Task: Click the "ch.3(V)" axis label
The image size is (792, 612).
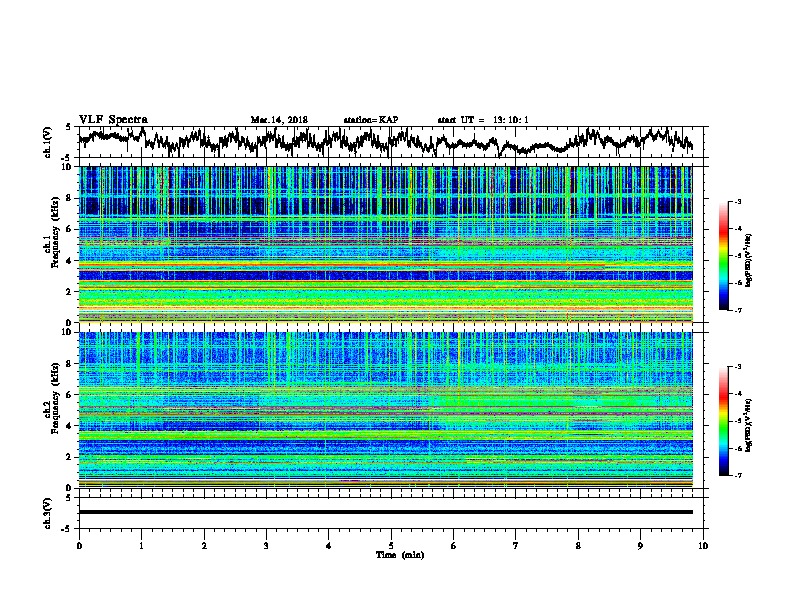Action: 48,513
